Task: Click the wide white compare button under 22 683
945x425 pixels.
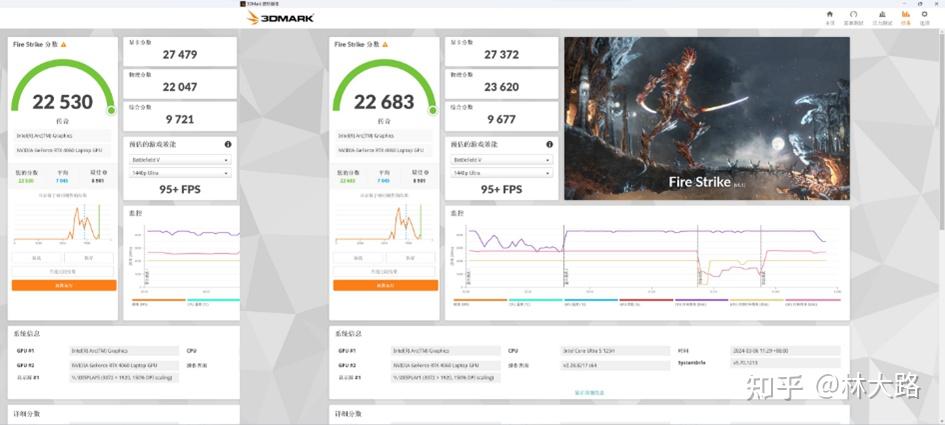Action: (x=385, y=272)
